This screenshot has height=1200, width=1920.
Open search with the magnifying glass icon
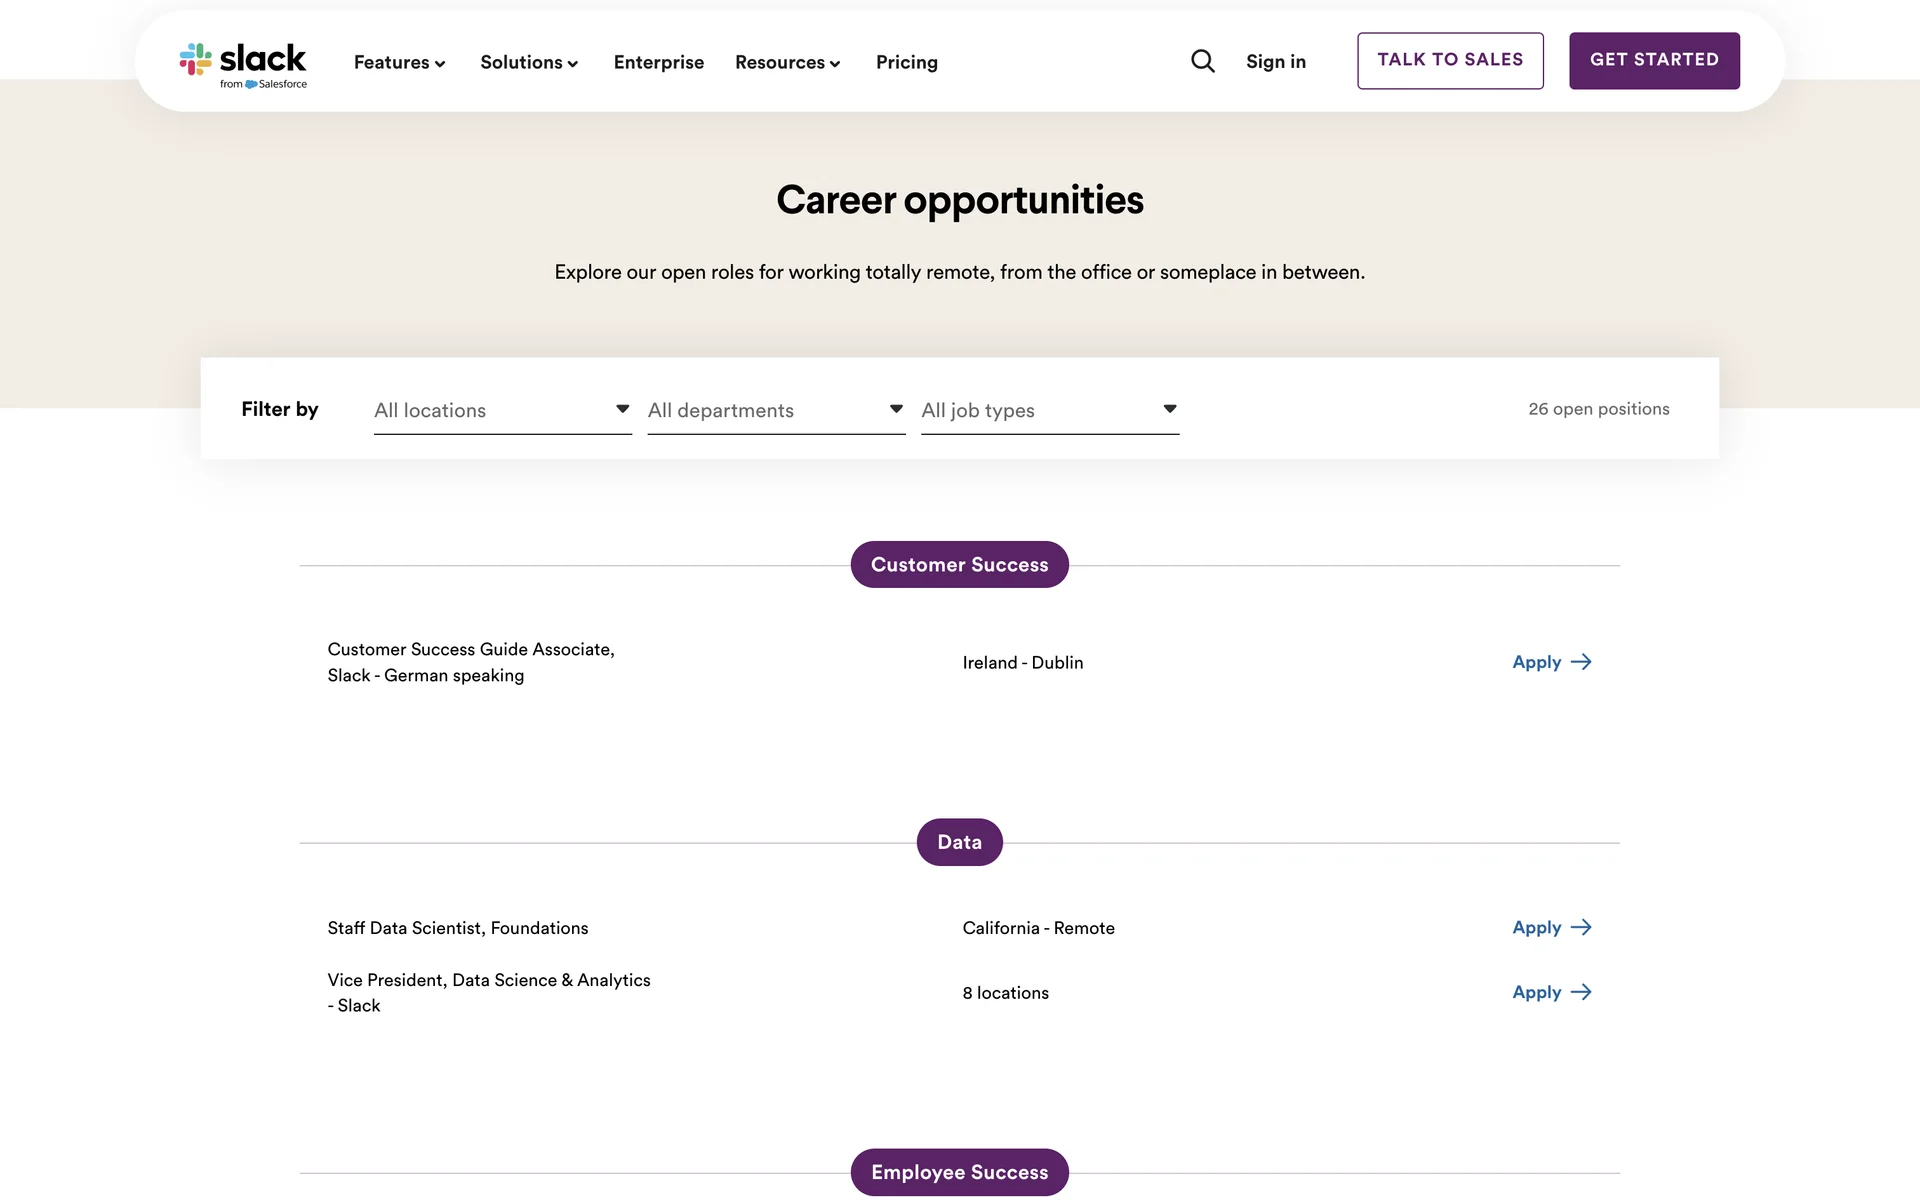1202,62
